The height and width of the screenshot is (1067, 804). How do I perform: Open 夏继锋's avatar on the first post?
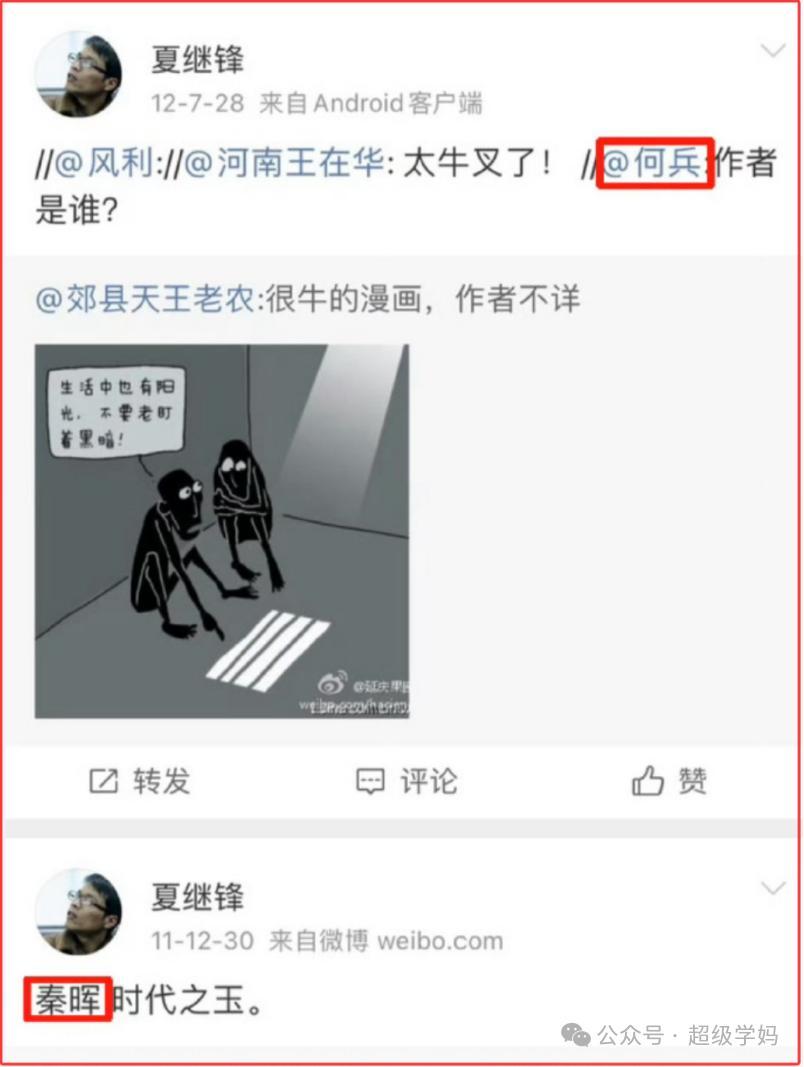79,73
